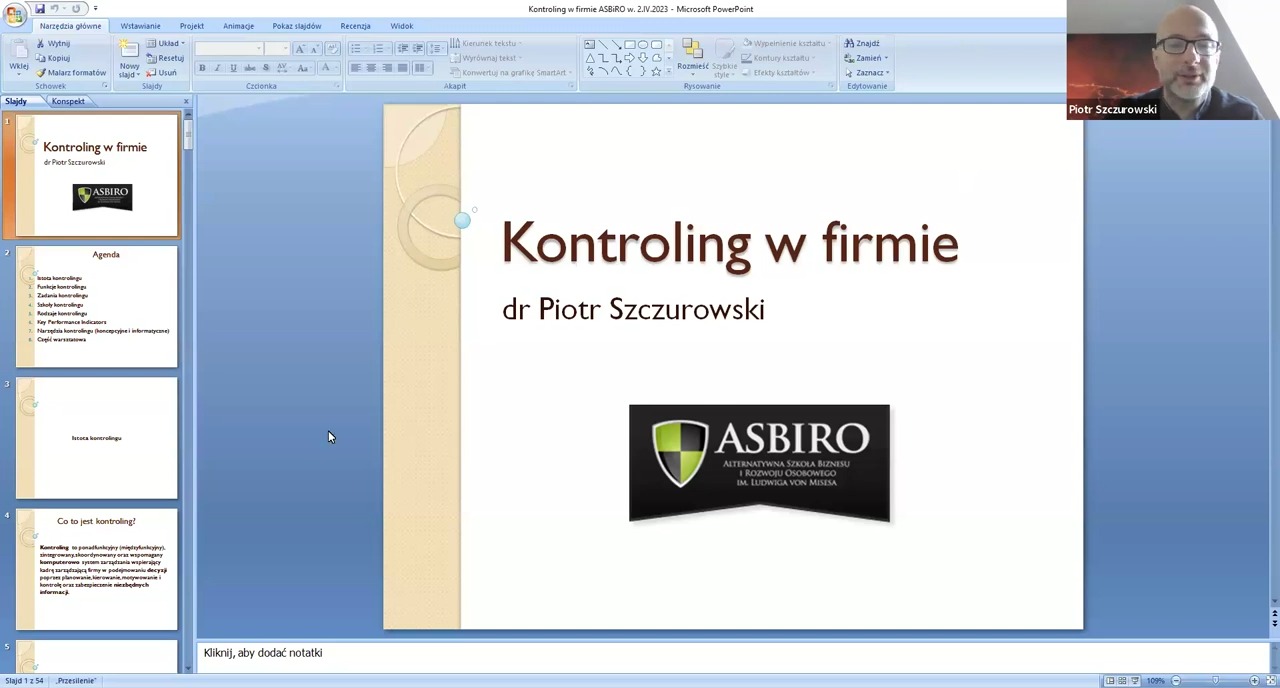Delete the slide with Usuń

click(x=162, y=73)
